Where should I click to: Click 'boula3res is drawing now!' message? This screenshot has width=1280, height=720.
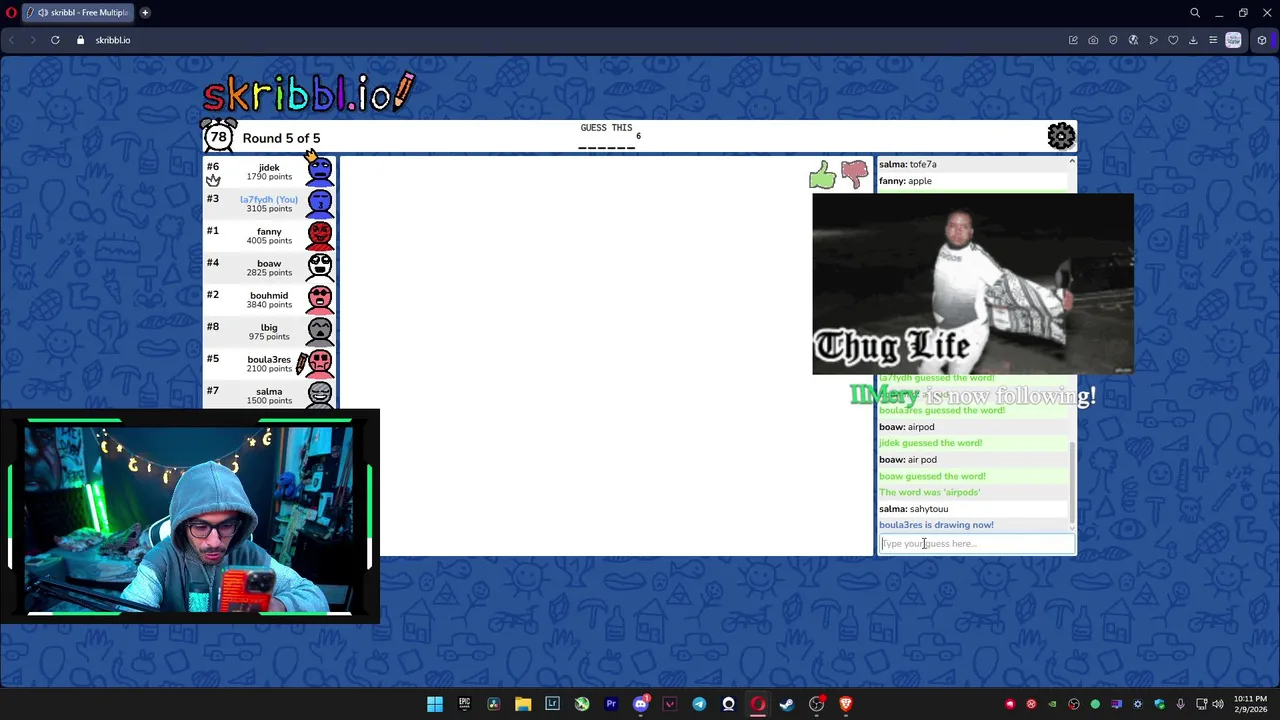(936, 525)
